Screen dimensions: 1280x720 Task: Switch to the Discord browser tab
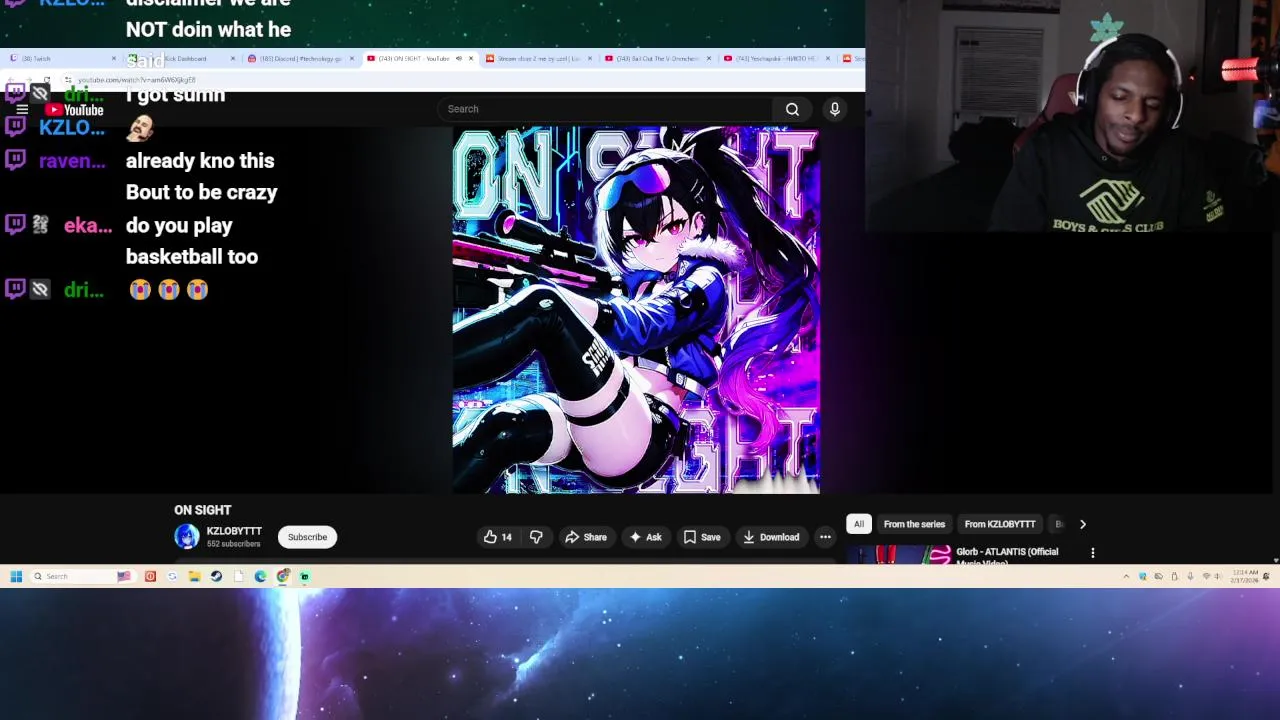pos(300,58)
